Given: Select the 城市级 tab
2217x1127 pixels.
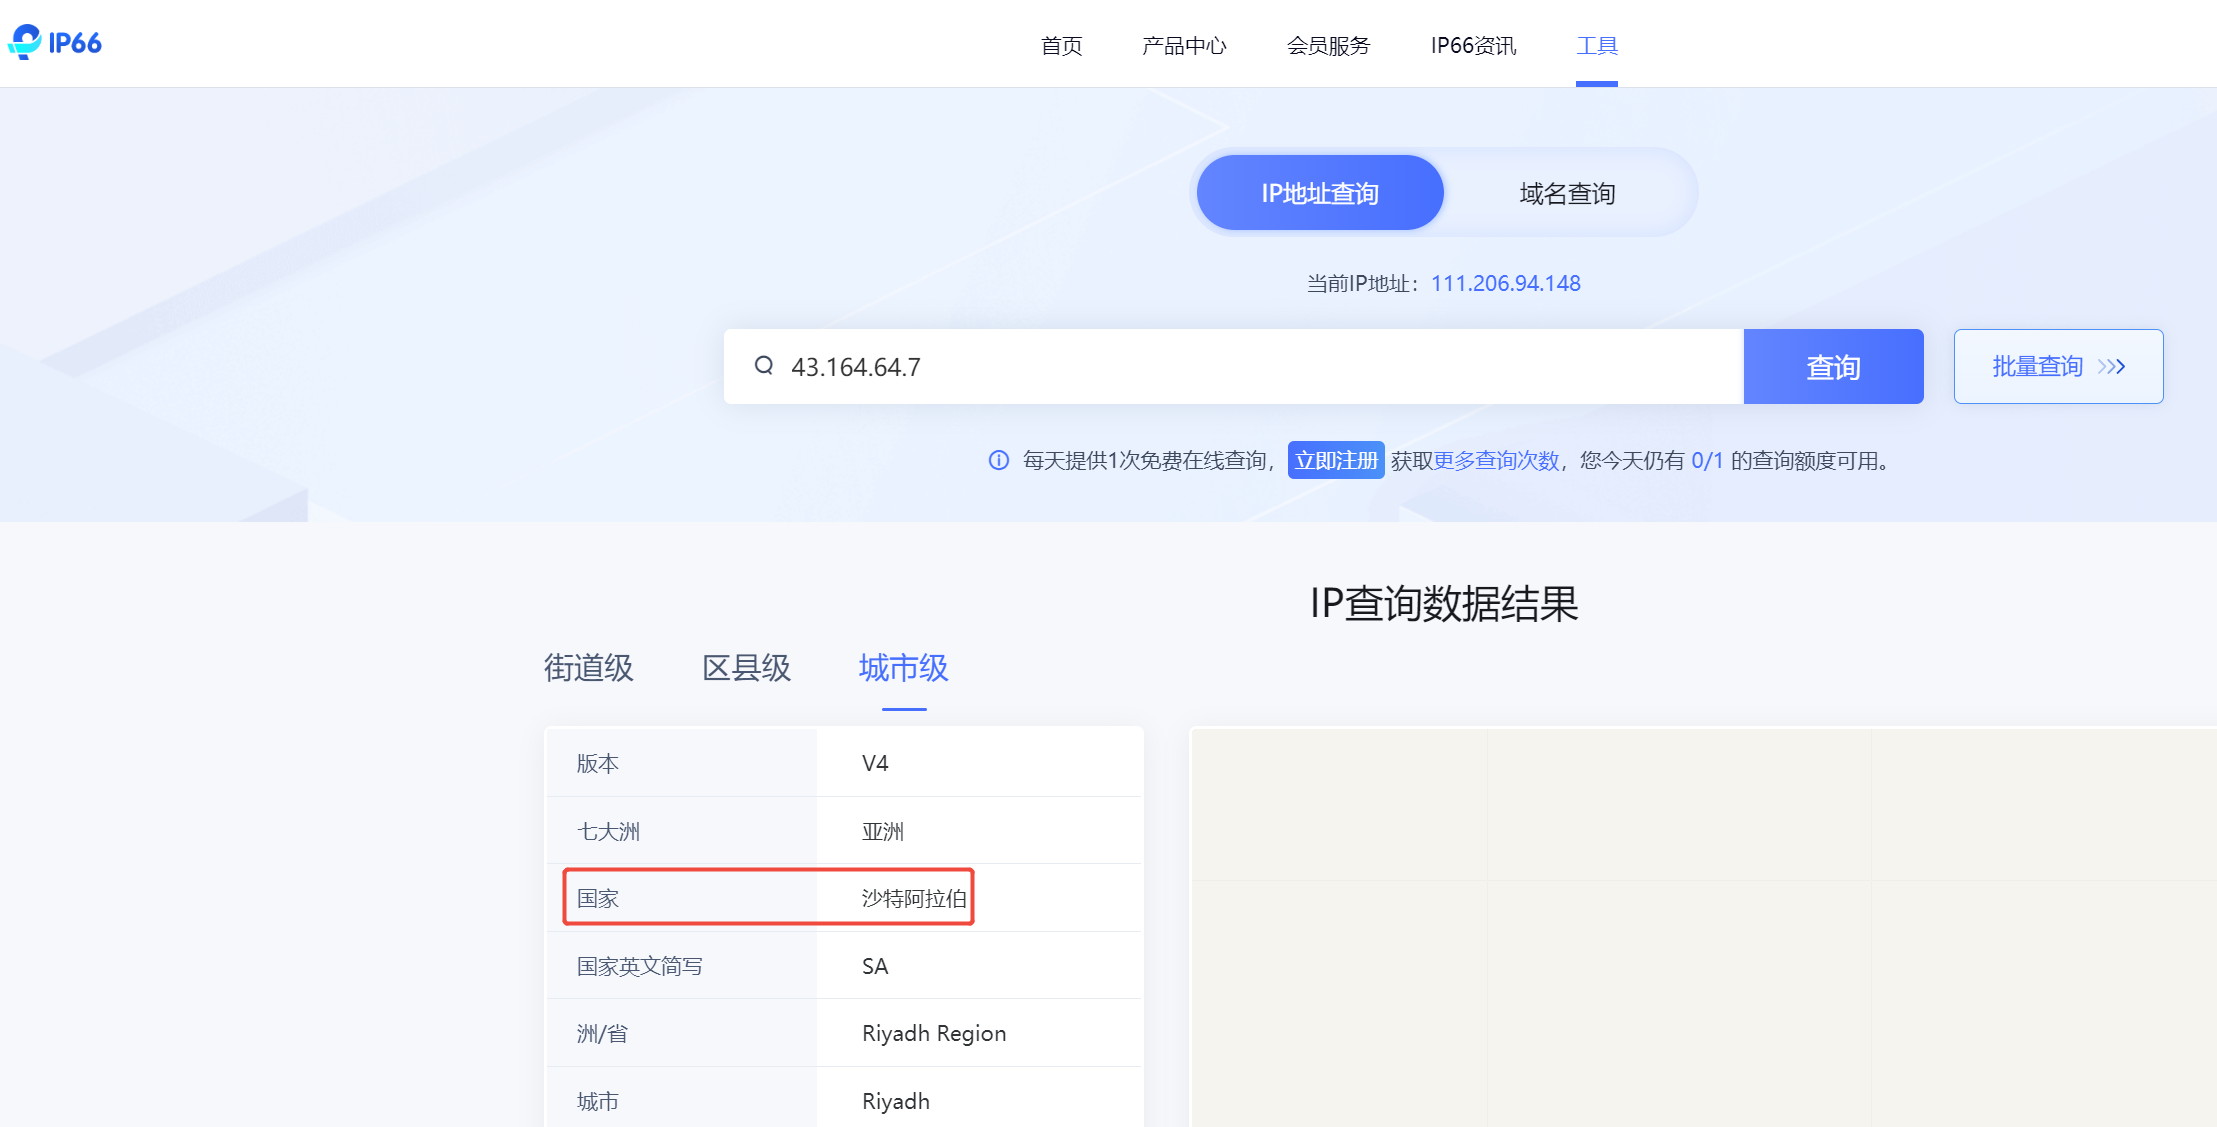Looking at the screenshot, I should tap(903, 668).
